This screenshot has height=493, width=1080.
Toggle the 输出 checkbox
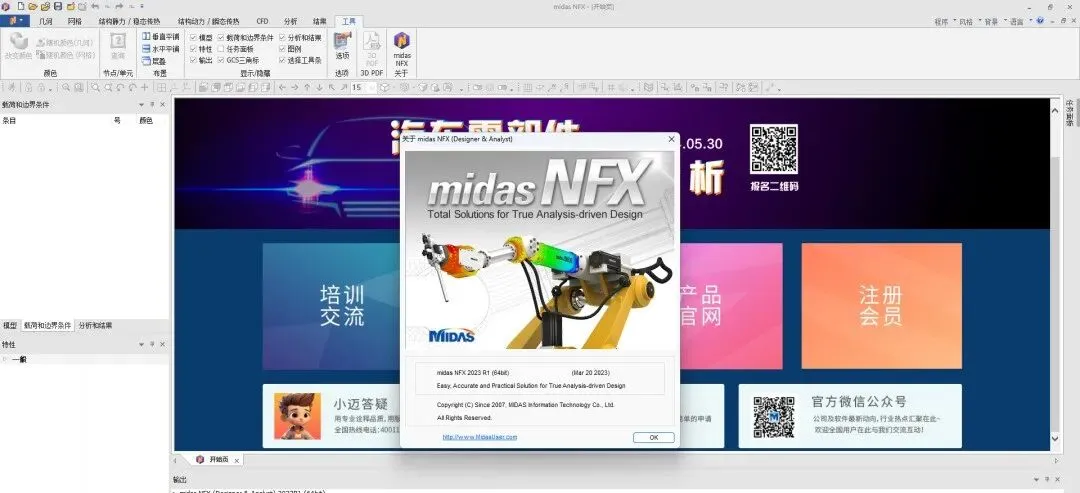click(193, 60)
